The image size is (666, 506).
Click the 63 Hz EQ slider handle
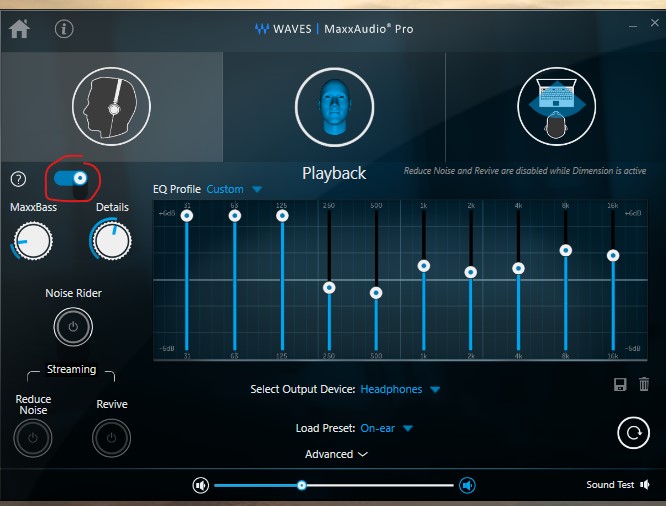234,216
